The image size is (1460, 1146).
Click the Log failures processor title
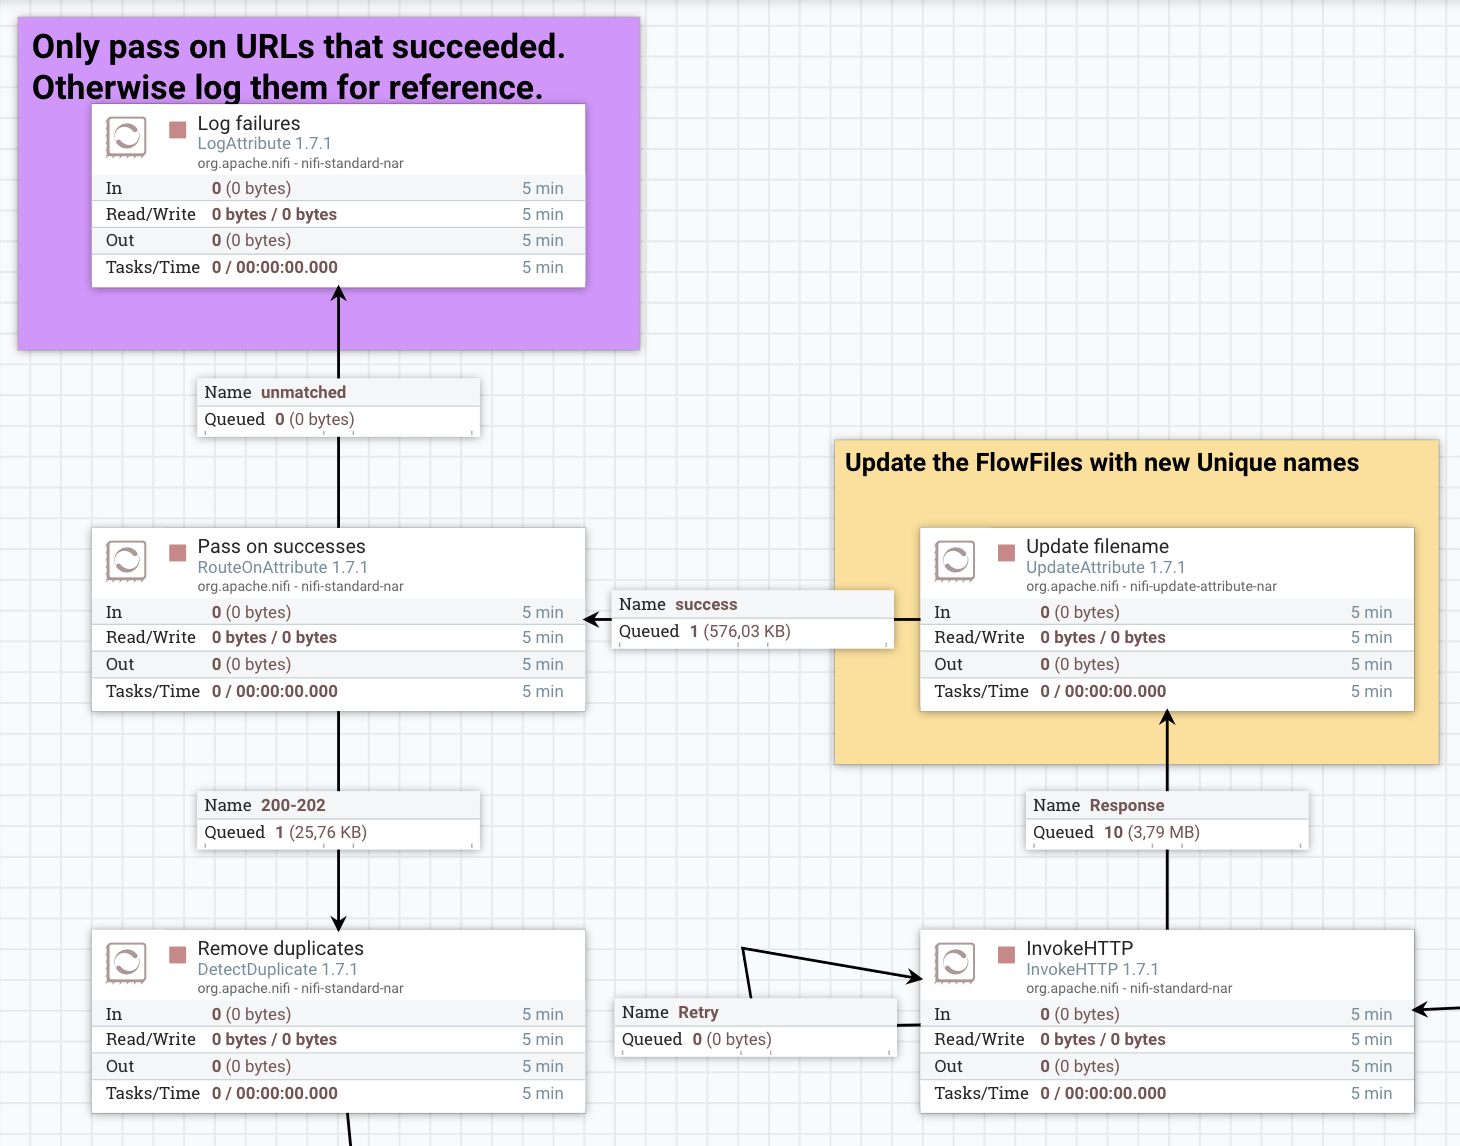coord(249,123)
